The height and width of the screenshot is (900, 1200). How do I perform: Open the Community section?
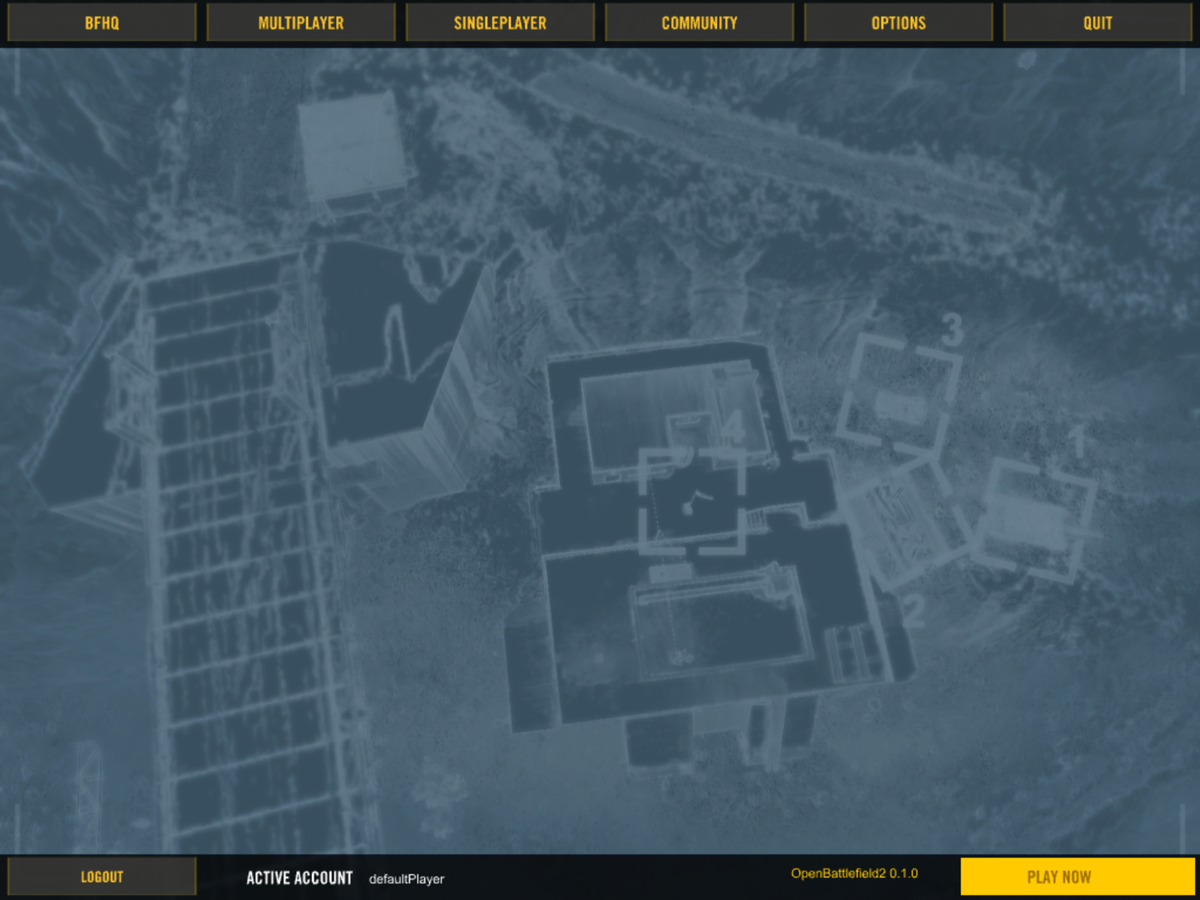point(699,22)
